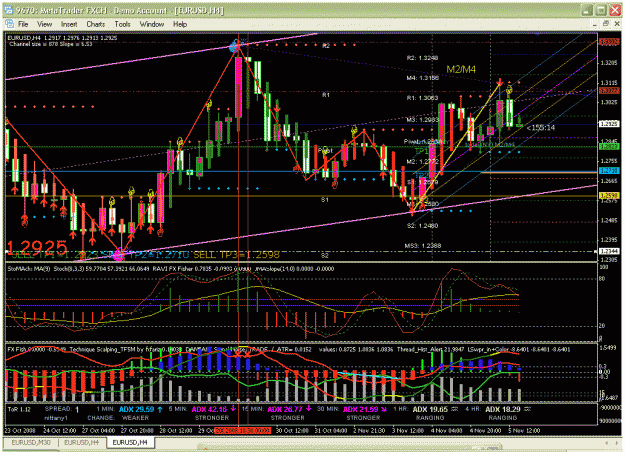Click the ADX 42.16 five-minute reading
Screen dimensions: 625x452
(x=209, y=409)
